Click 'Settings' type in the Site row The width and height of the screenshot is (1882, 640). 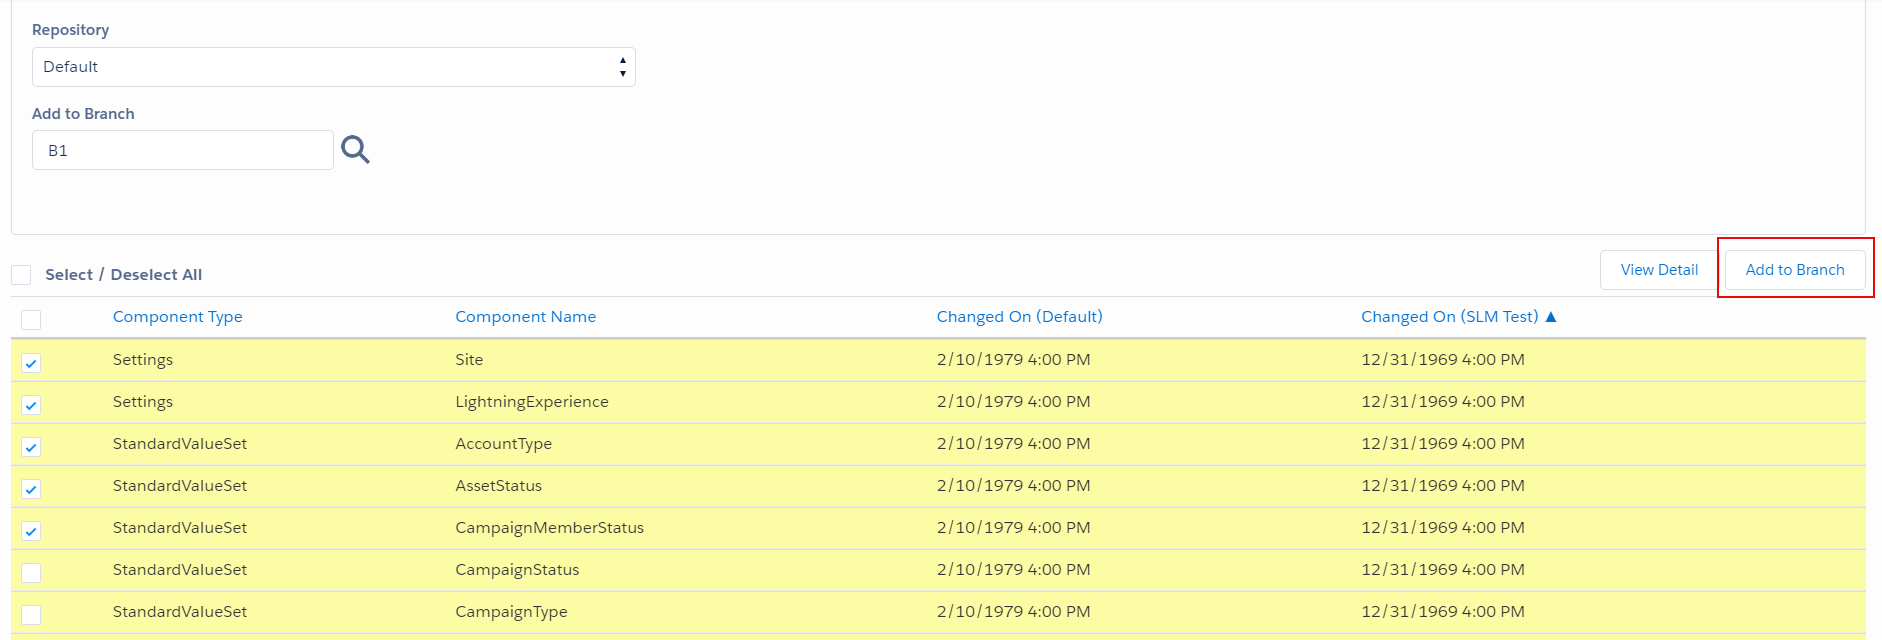coord(143,360)
